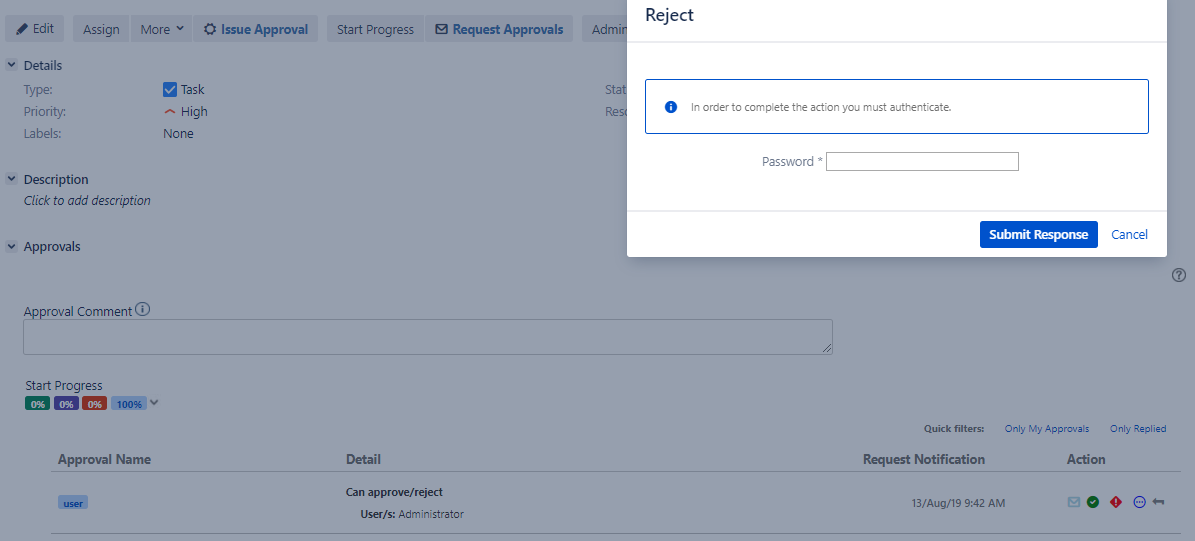The width and height of the screenshot is (1195, 541).
Task: Click the envelope notification icon in Action
Action: pos(1074,502)
